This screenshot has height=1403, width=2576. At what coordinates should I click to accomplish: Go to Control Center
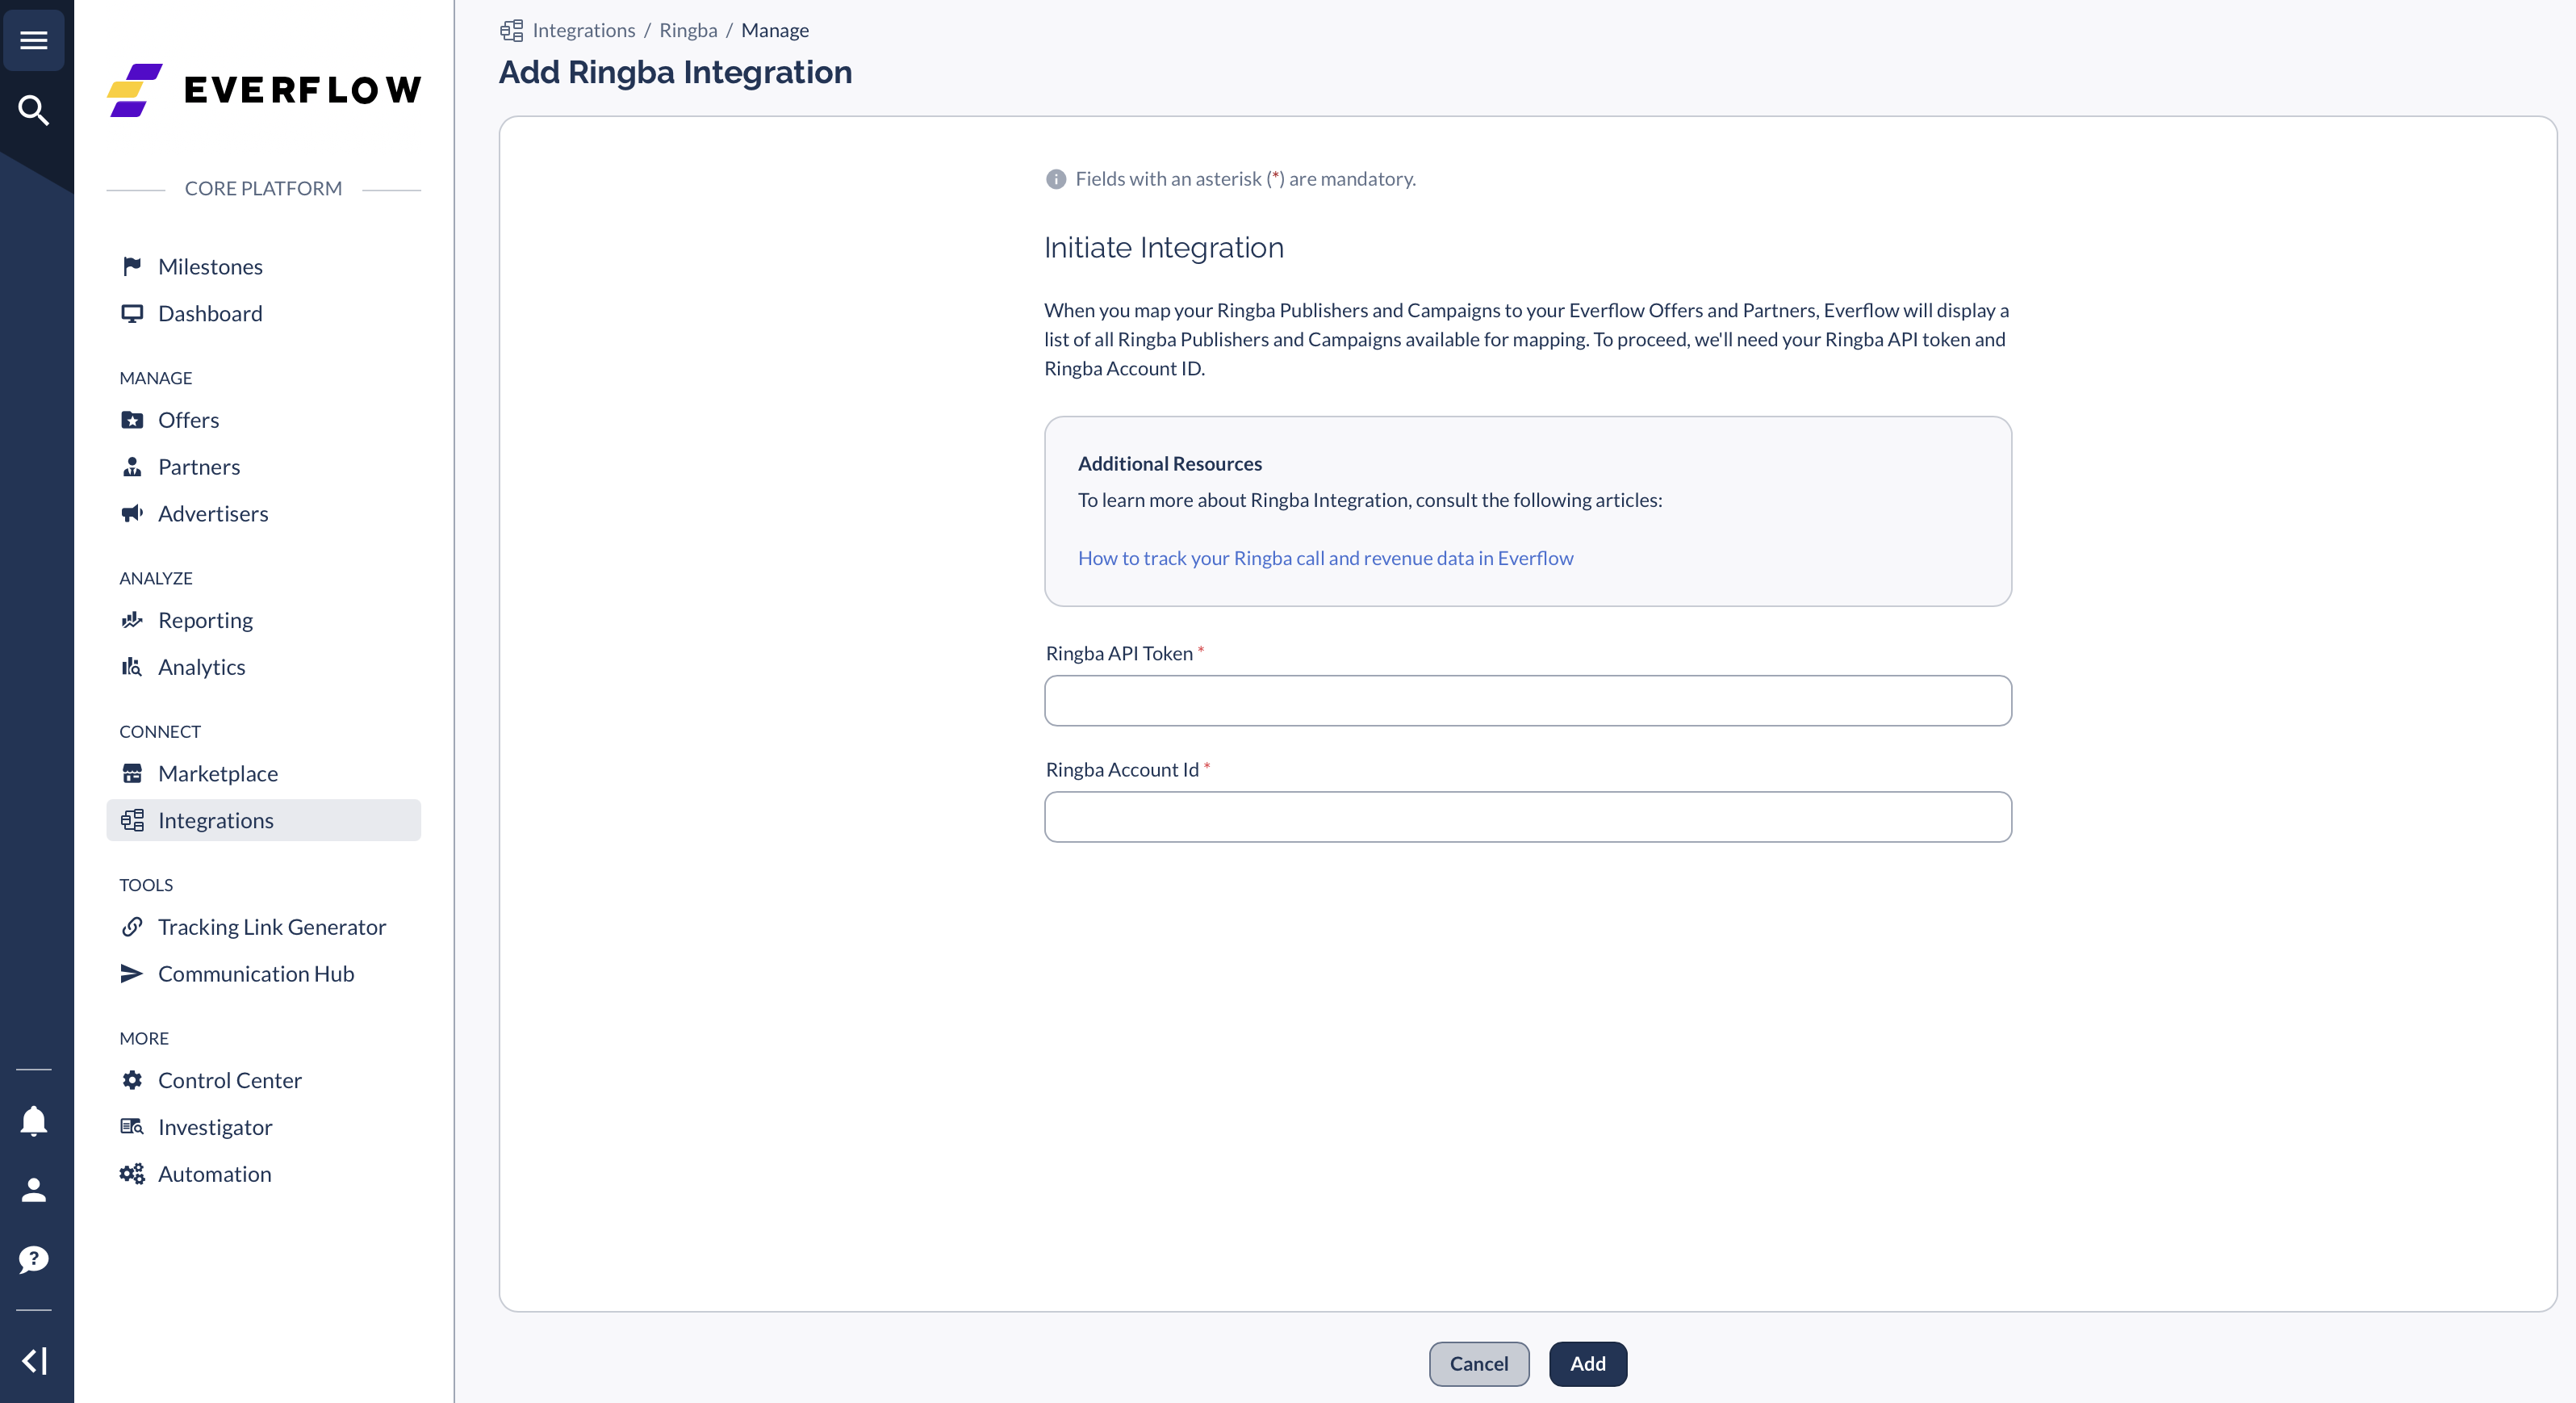tap(230, 1080)
